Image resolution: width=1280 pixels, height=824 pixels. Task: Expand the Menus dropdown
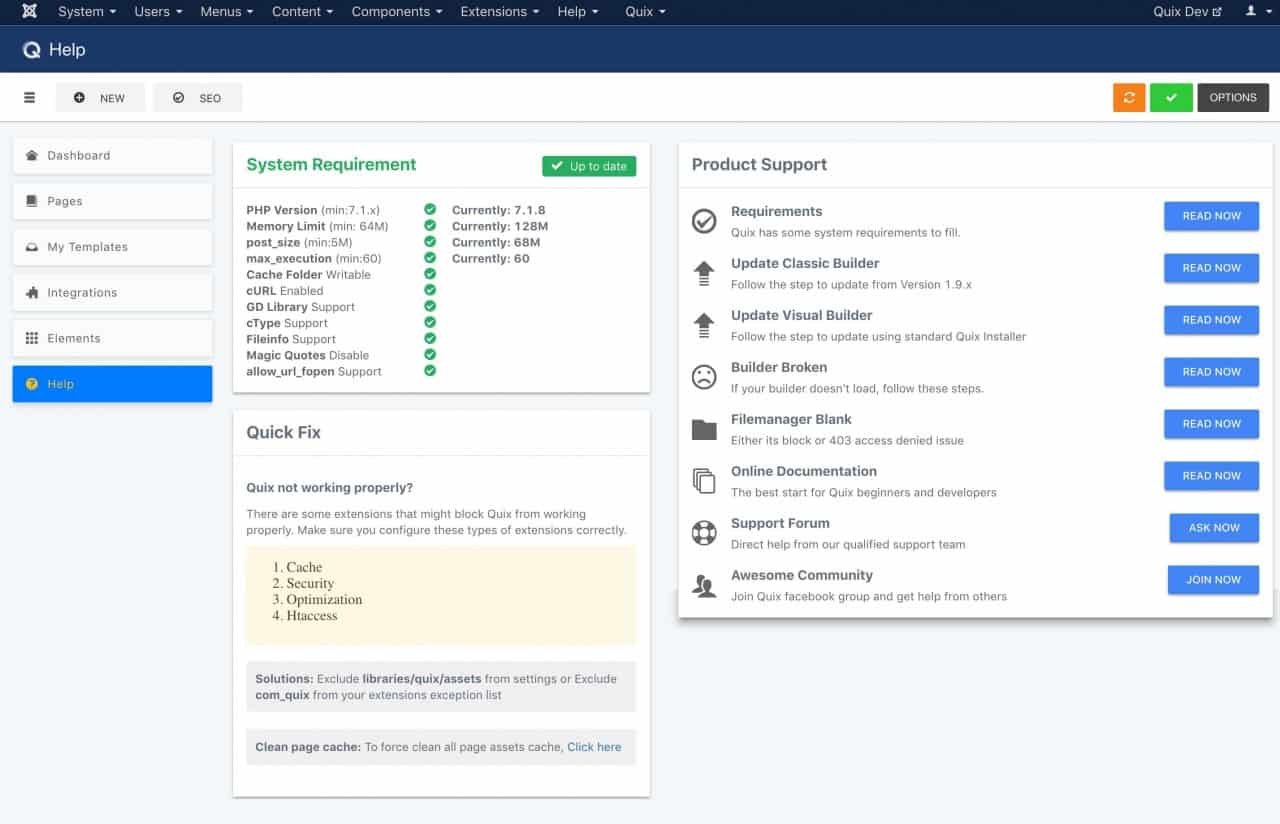pos(227,12)
